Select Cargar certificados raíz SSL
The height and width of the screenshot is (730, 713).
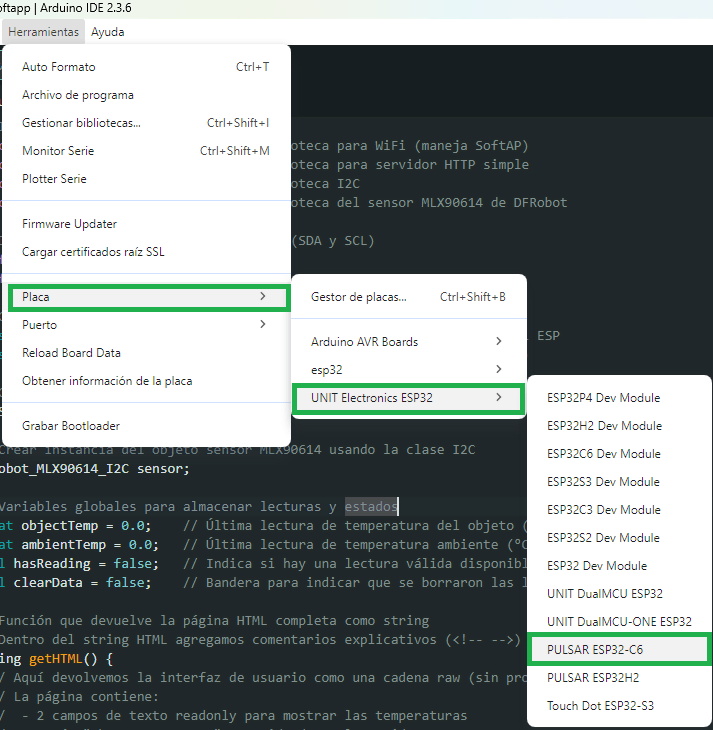(x=146, y=252)
